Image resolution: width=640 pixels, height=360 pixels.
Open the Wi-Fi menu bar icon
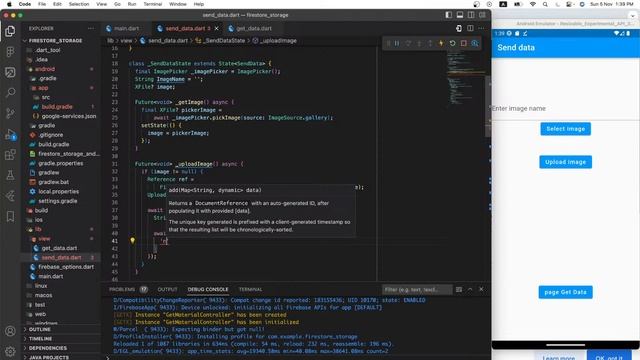click(x=533, y=4)
